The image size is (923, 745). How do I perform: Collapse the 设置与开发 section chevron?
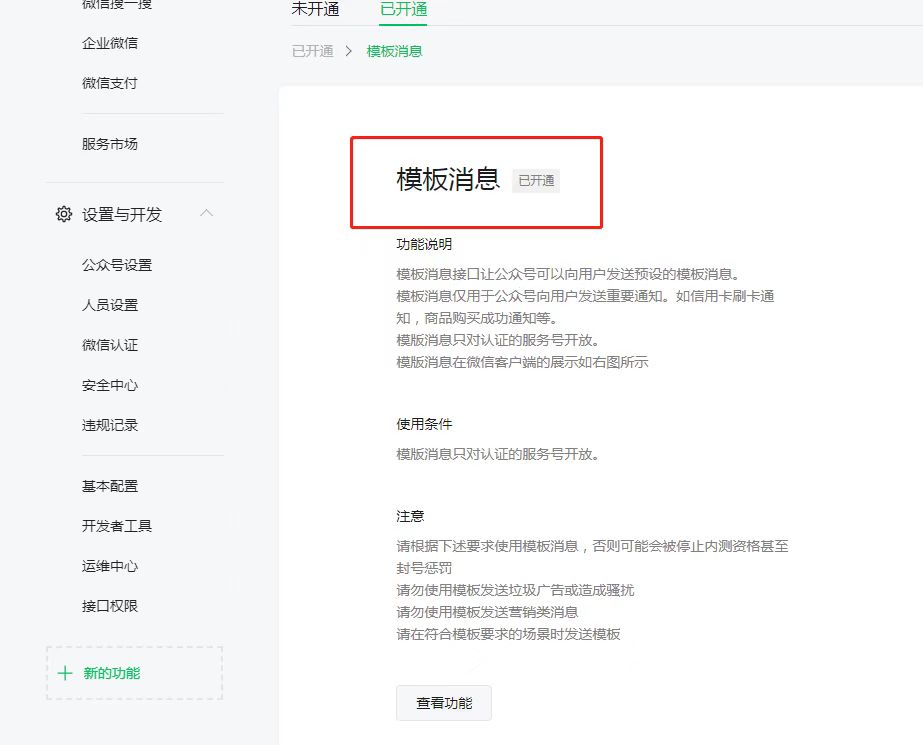click(x=207, y=213)
